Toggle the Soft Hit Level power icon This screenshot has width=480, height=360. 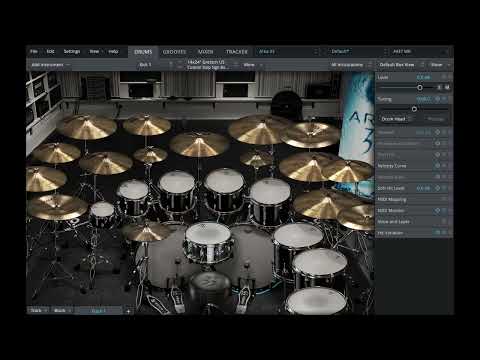point(438,188)
